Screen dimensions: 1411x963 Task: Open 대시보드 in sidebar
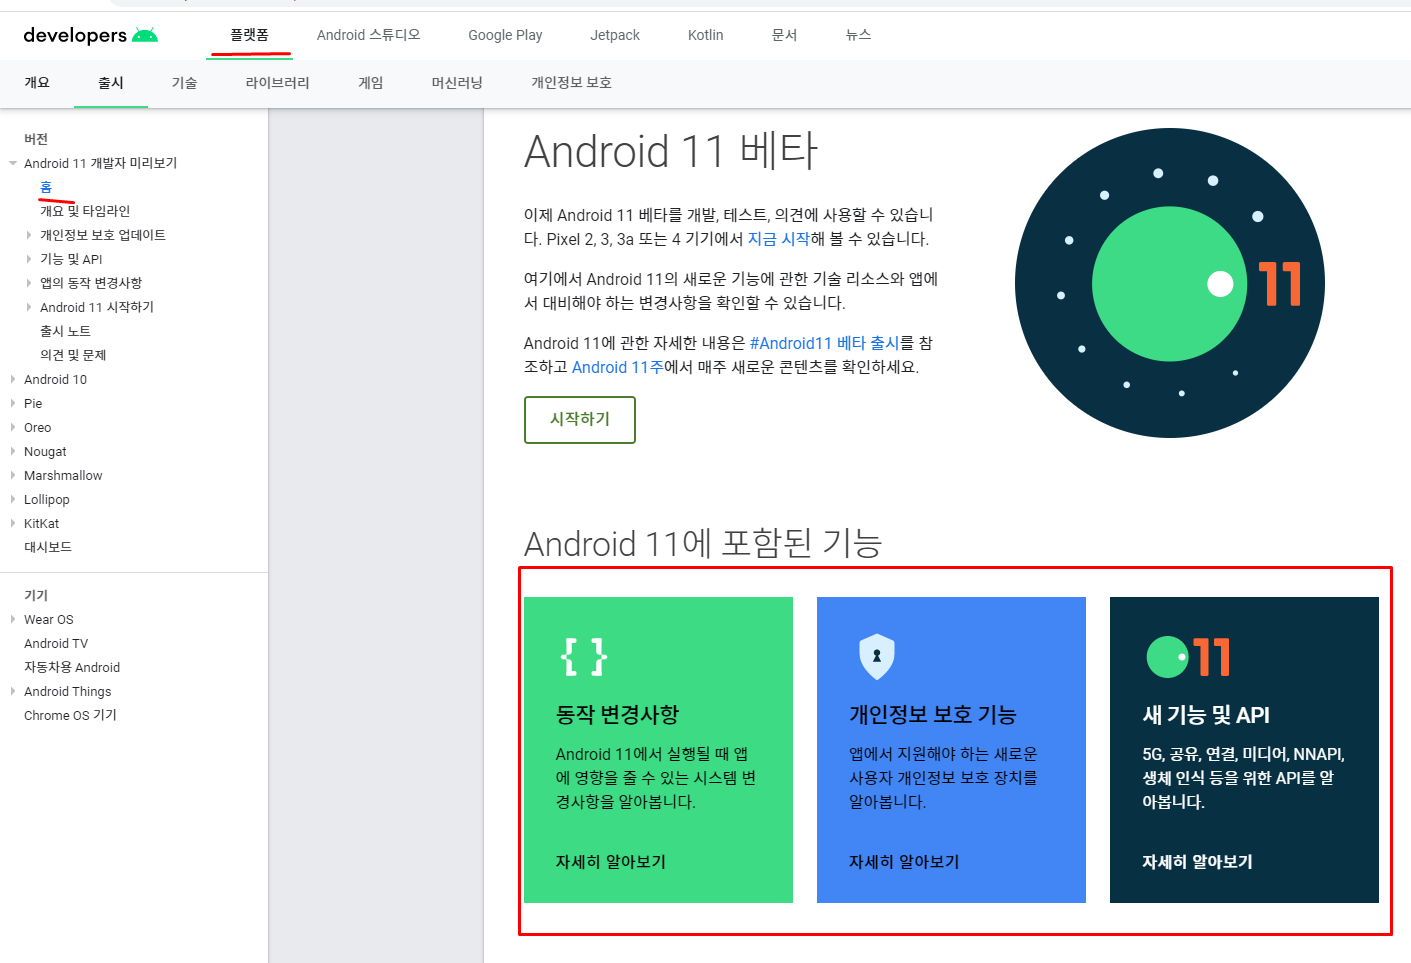pos(48,547)
